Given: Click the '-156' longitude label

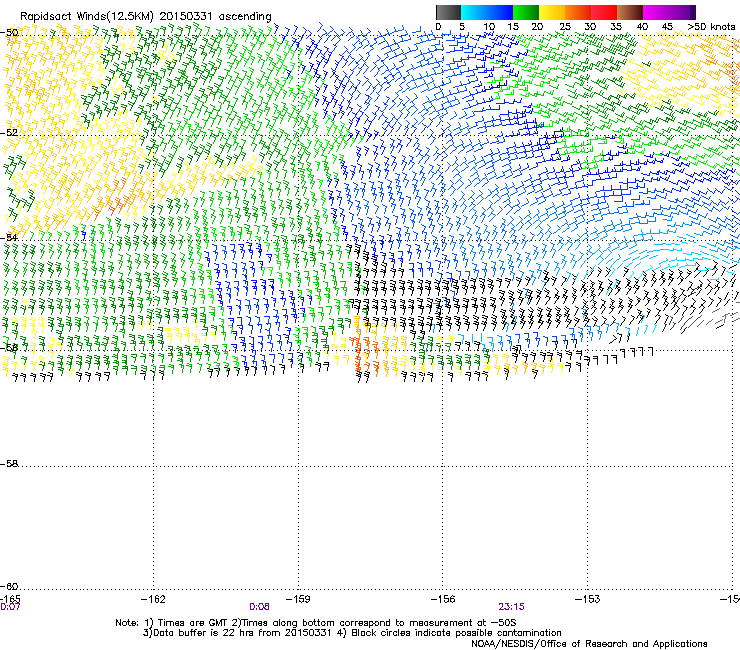Looking at the screenshot, I should (x=443, y=599).
